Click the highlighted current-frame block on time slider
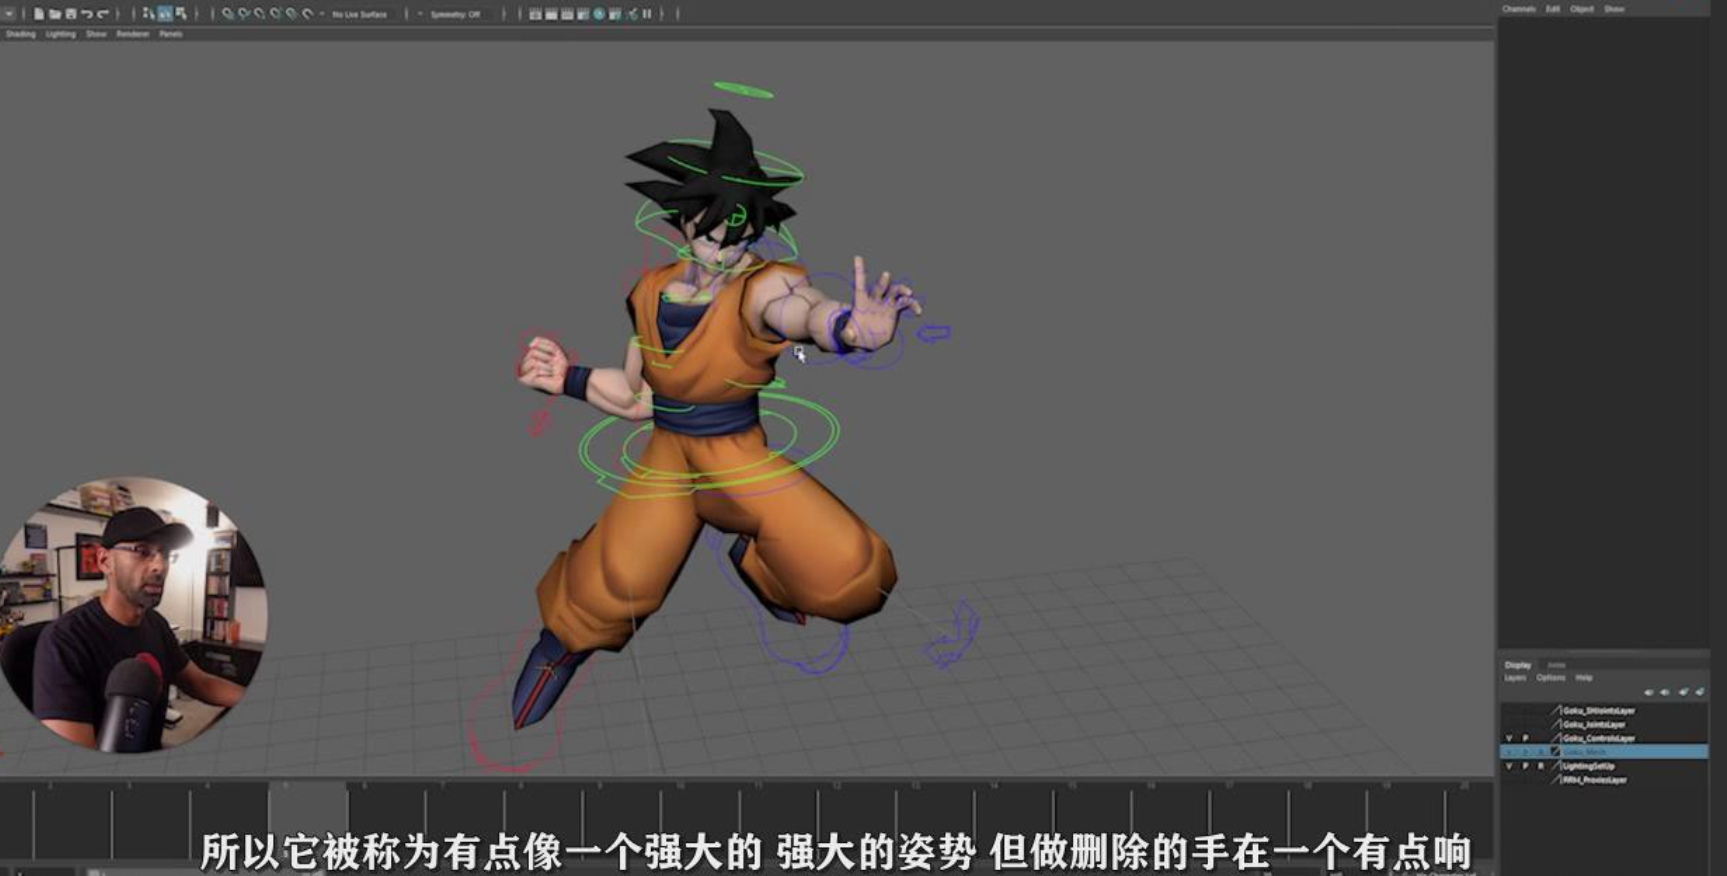This screenshot has width=1727, height=876. coord(308,820)
